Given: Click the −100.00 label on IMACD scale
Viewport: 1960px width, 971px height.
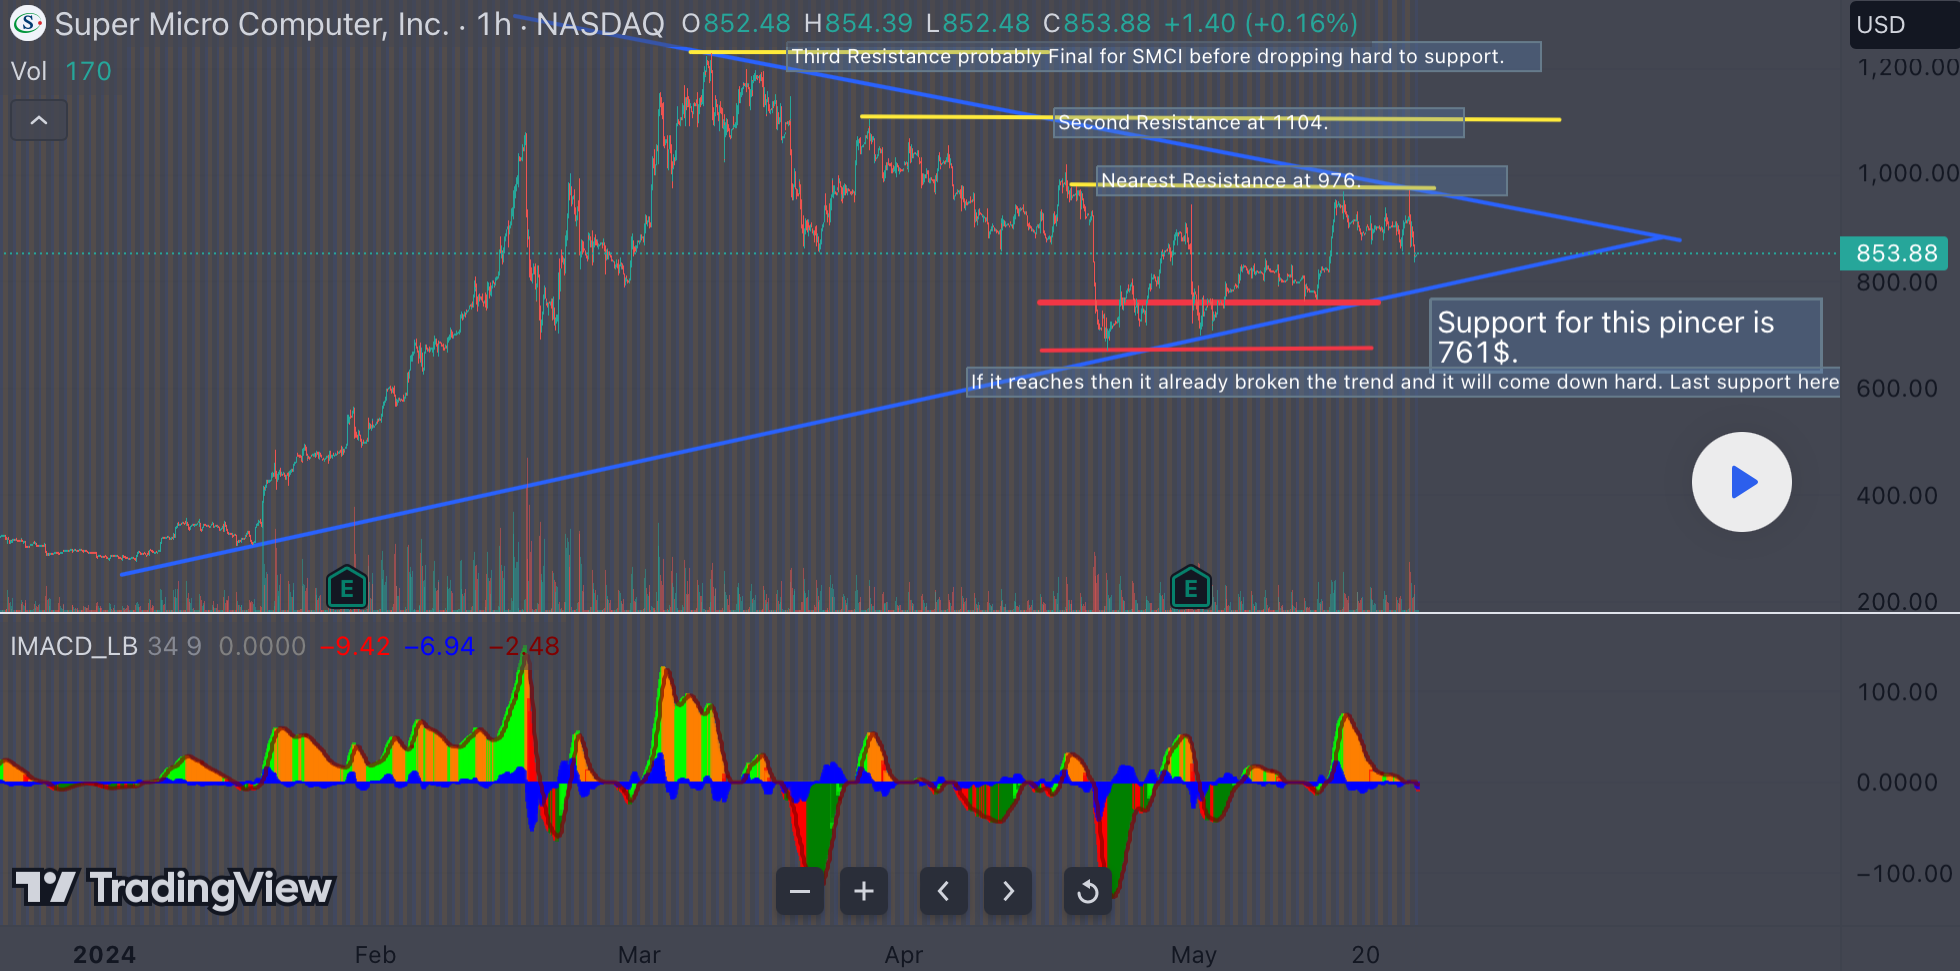Looking at the screenshot, I should [1904, 874].
